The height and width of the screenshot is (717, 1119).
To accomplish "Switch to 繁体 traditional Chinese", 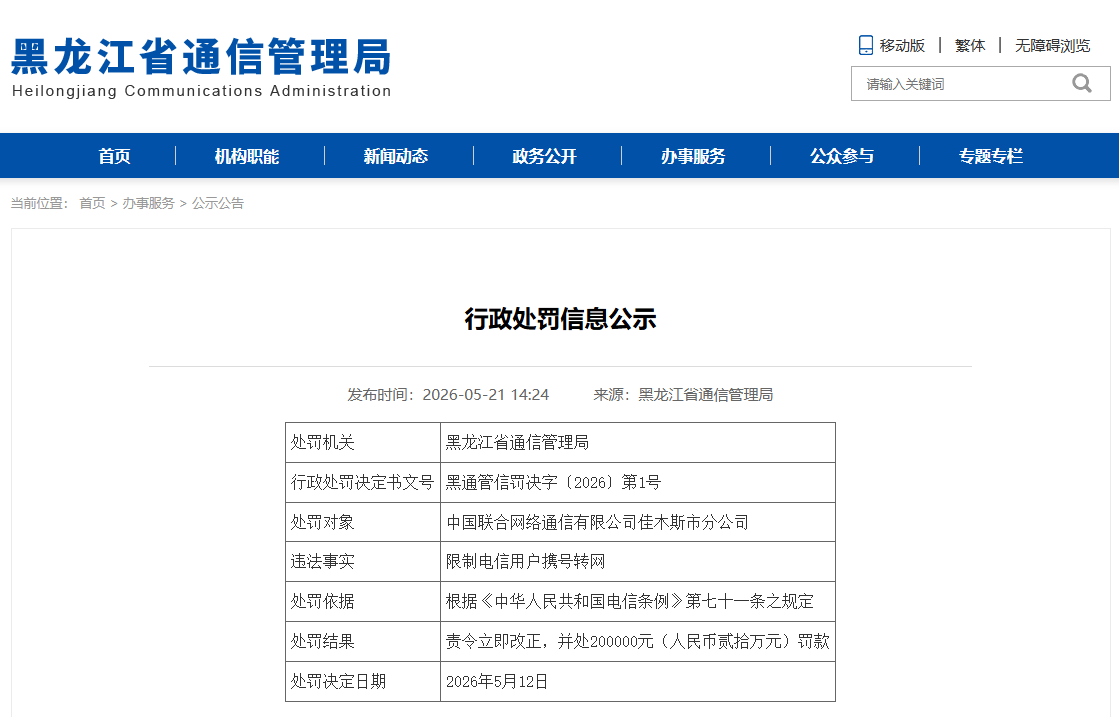I will (x=970, y=46).
